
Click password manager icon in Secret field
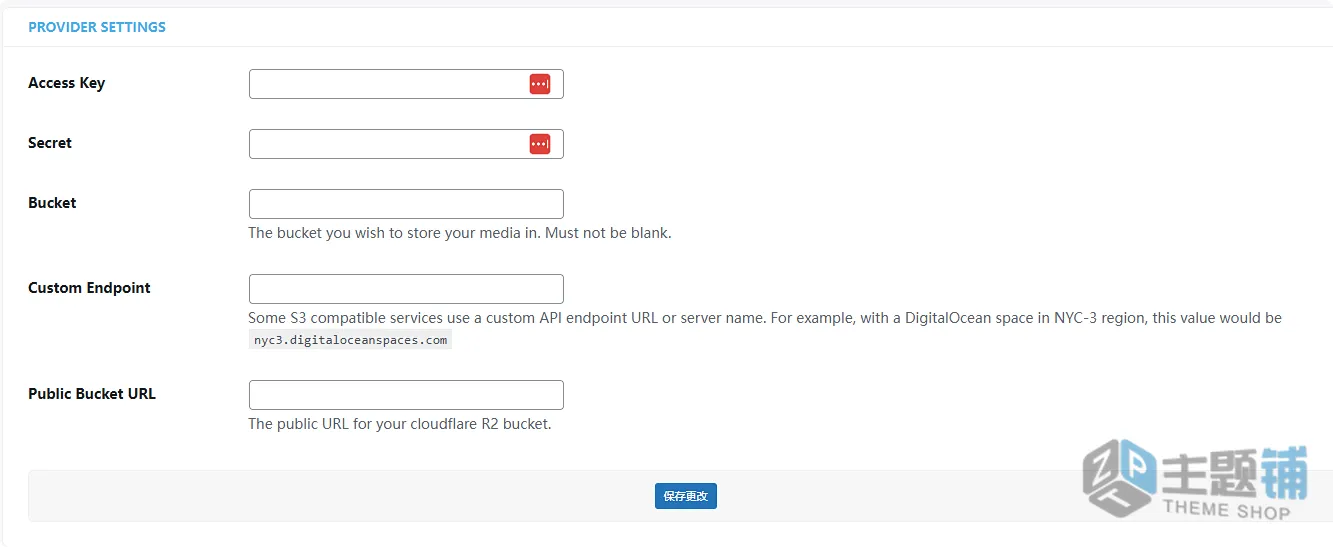pos(540,144)
